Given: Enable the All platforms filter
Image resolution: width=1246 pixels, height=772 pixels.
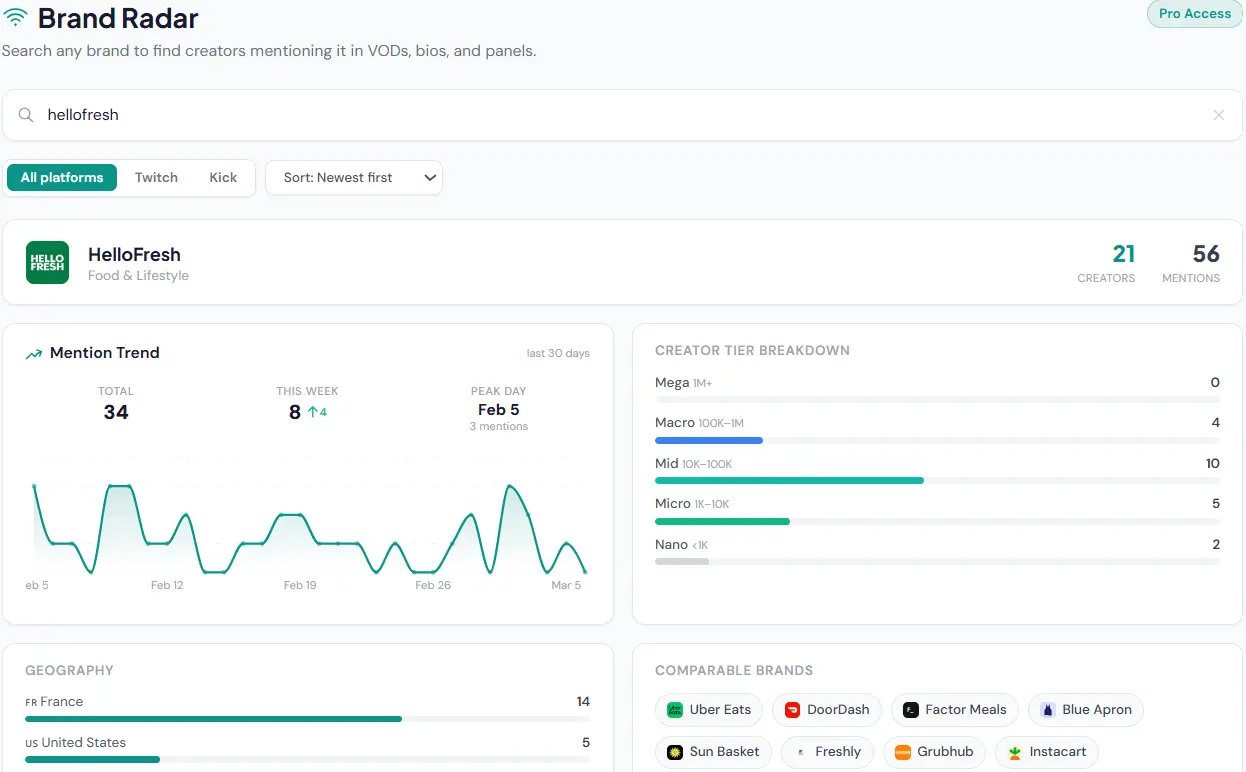Looking at the screenshot, I should click(61, 177).
